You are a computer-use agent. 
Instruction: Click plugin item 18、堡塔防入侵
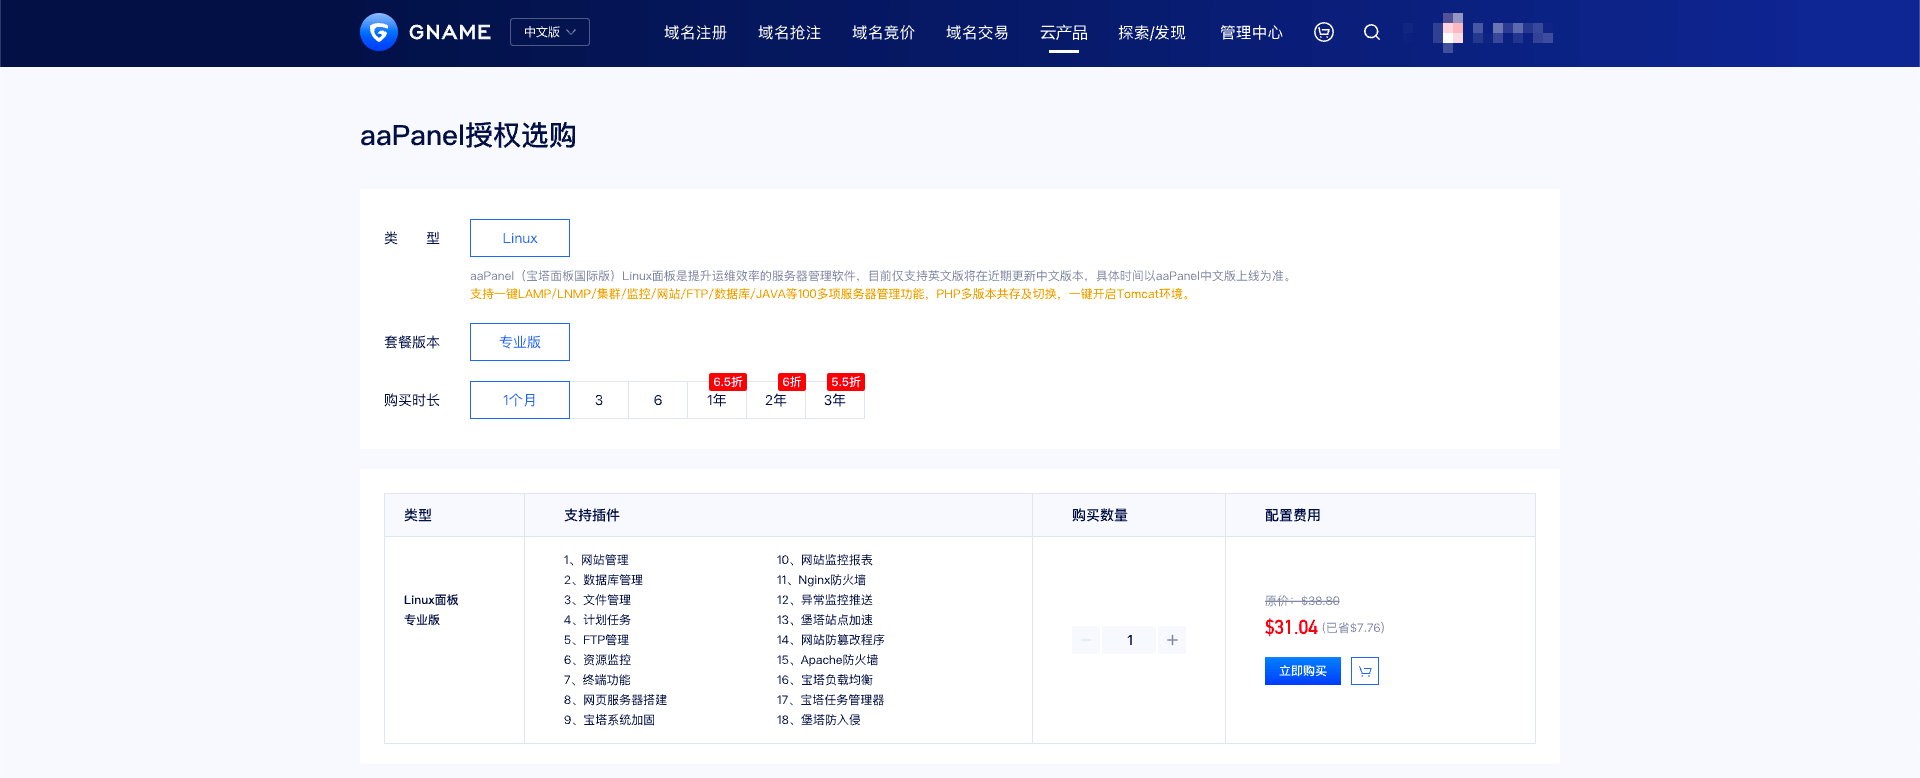tap(818, 720)
